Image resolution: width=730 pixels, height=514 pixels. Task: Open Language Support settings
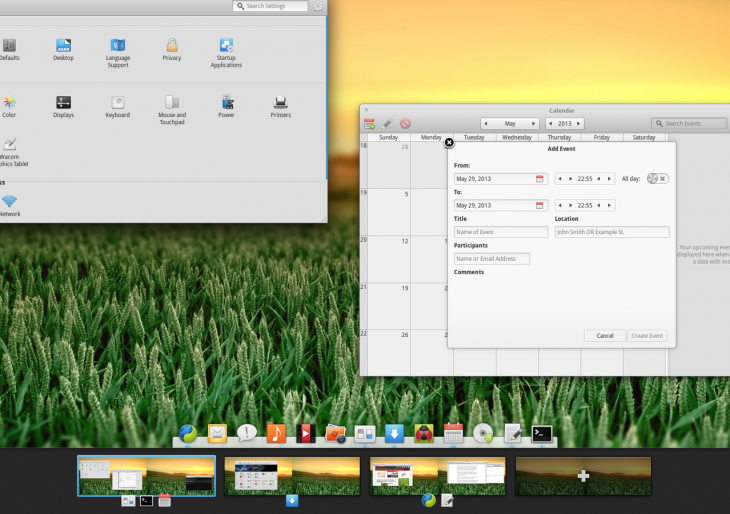pyautogui.click(x=118, y=52)
